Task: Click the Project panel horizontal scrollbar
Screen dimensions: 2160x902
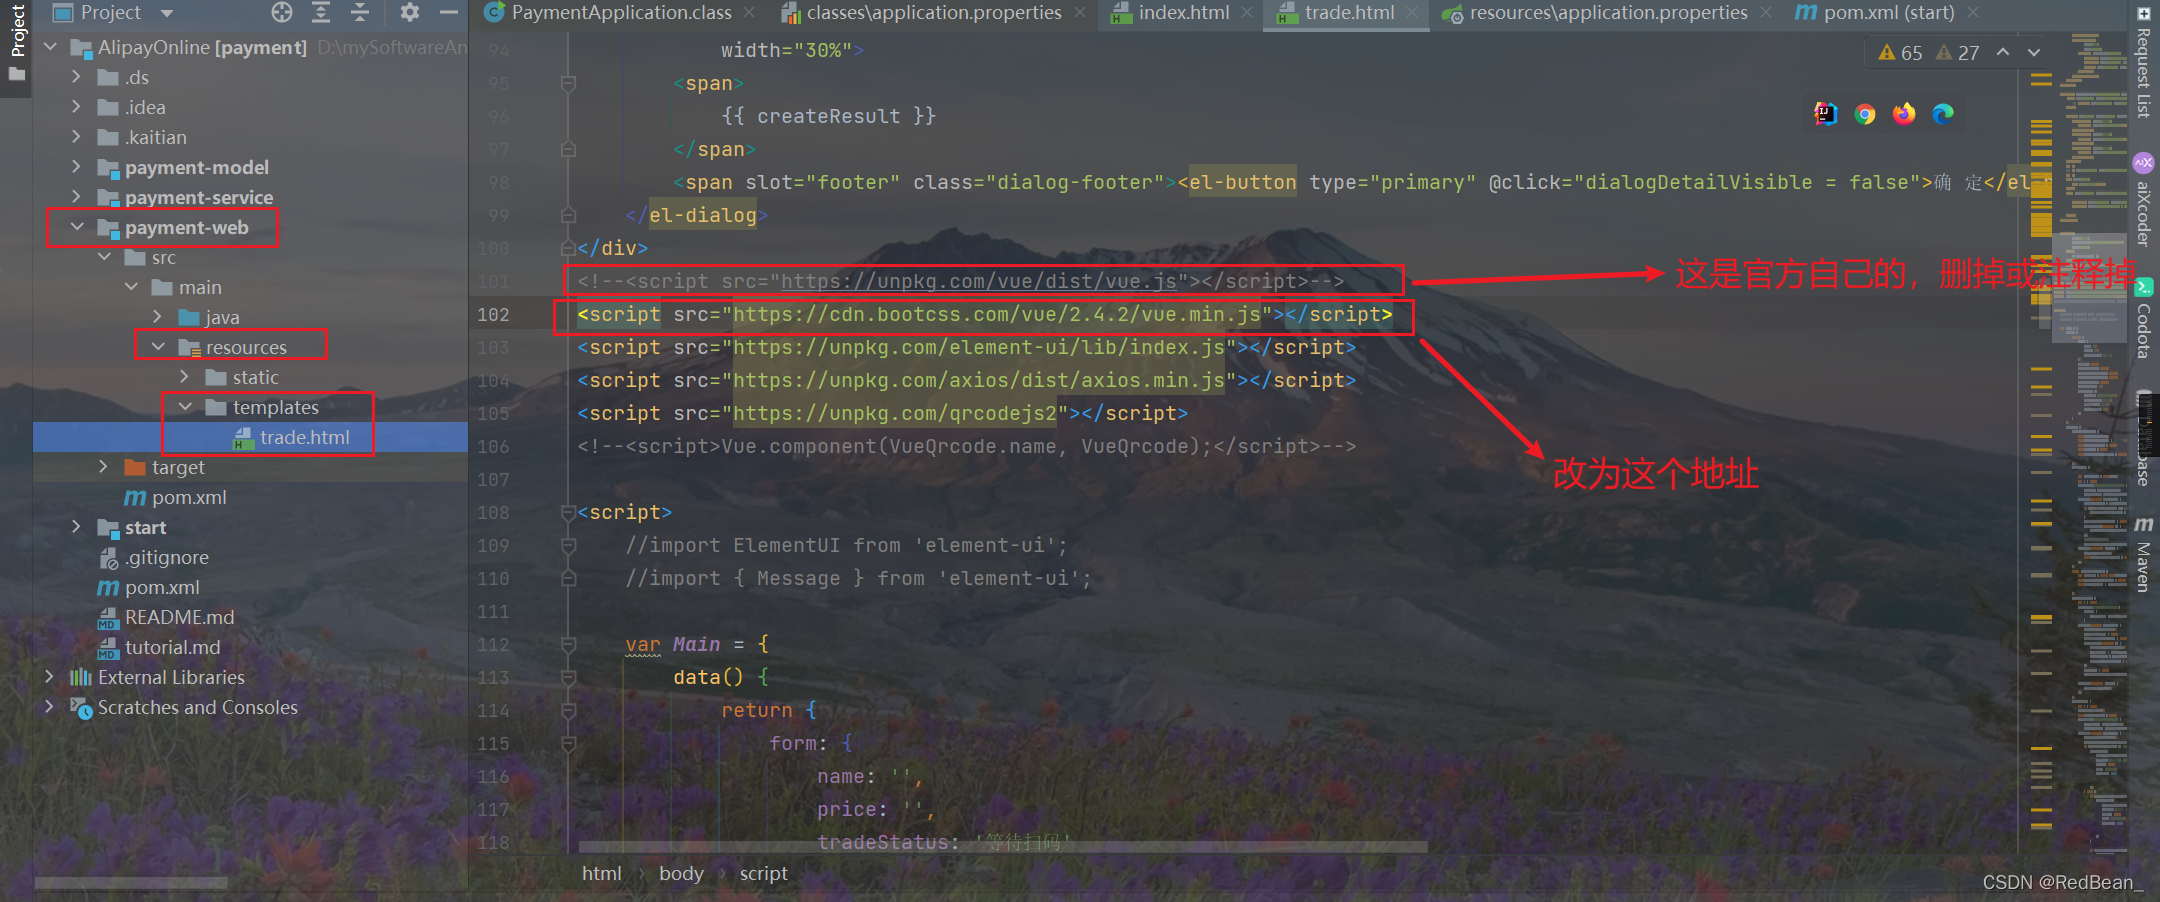Action: coord(131,883)
